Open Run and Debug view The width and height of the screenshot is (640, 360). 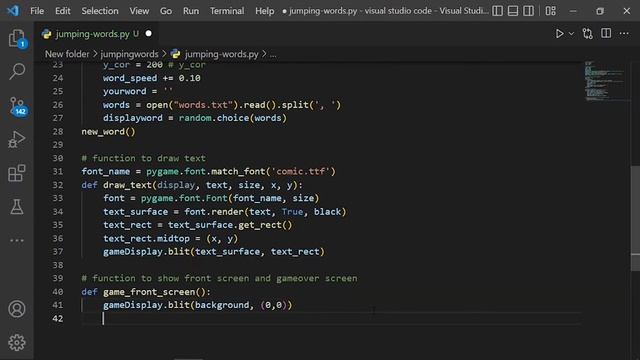(17, 140)
